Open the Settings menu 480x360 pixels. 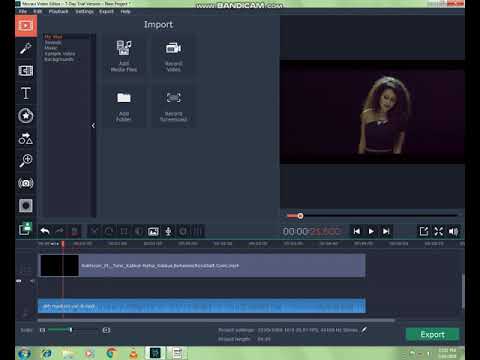point(84,12)
